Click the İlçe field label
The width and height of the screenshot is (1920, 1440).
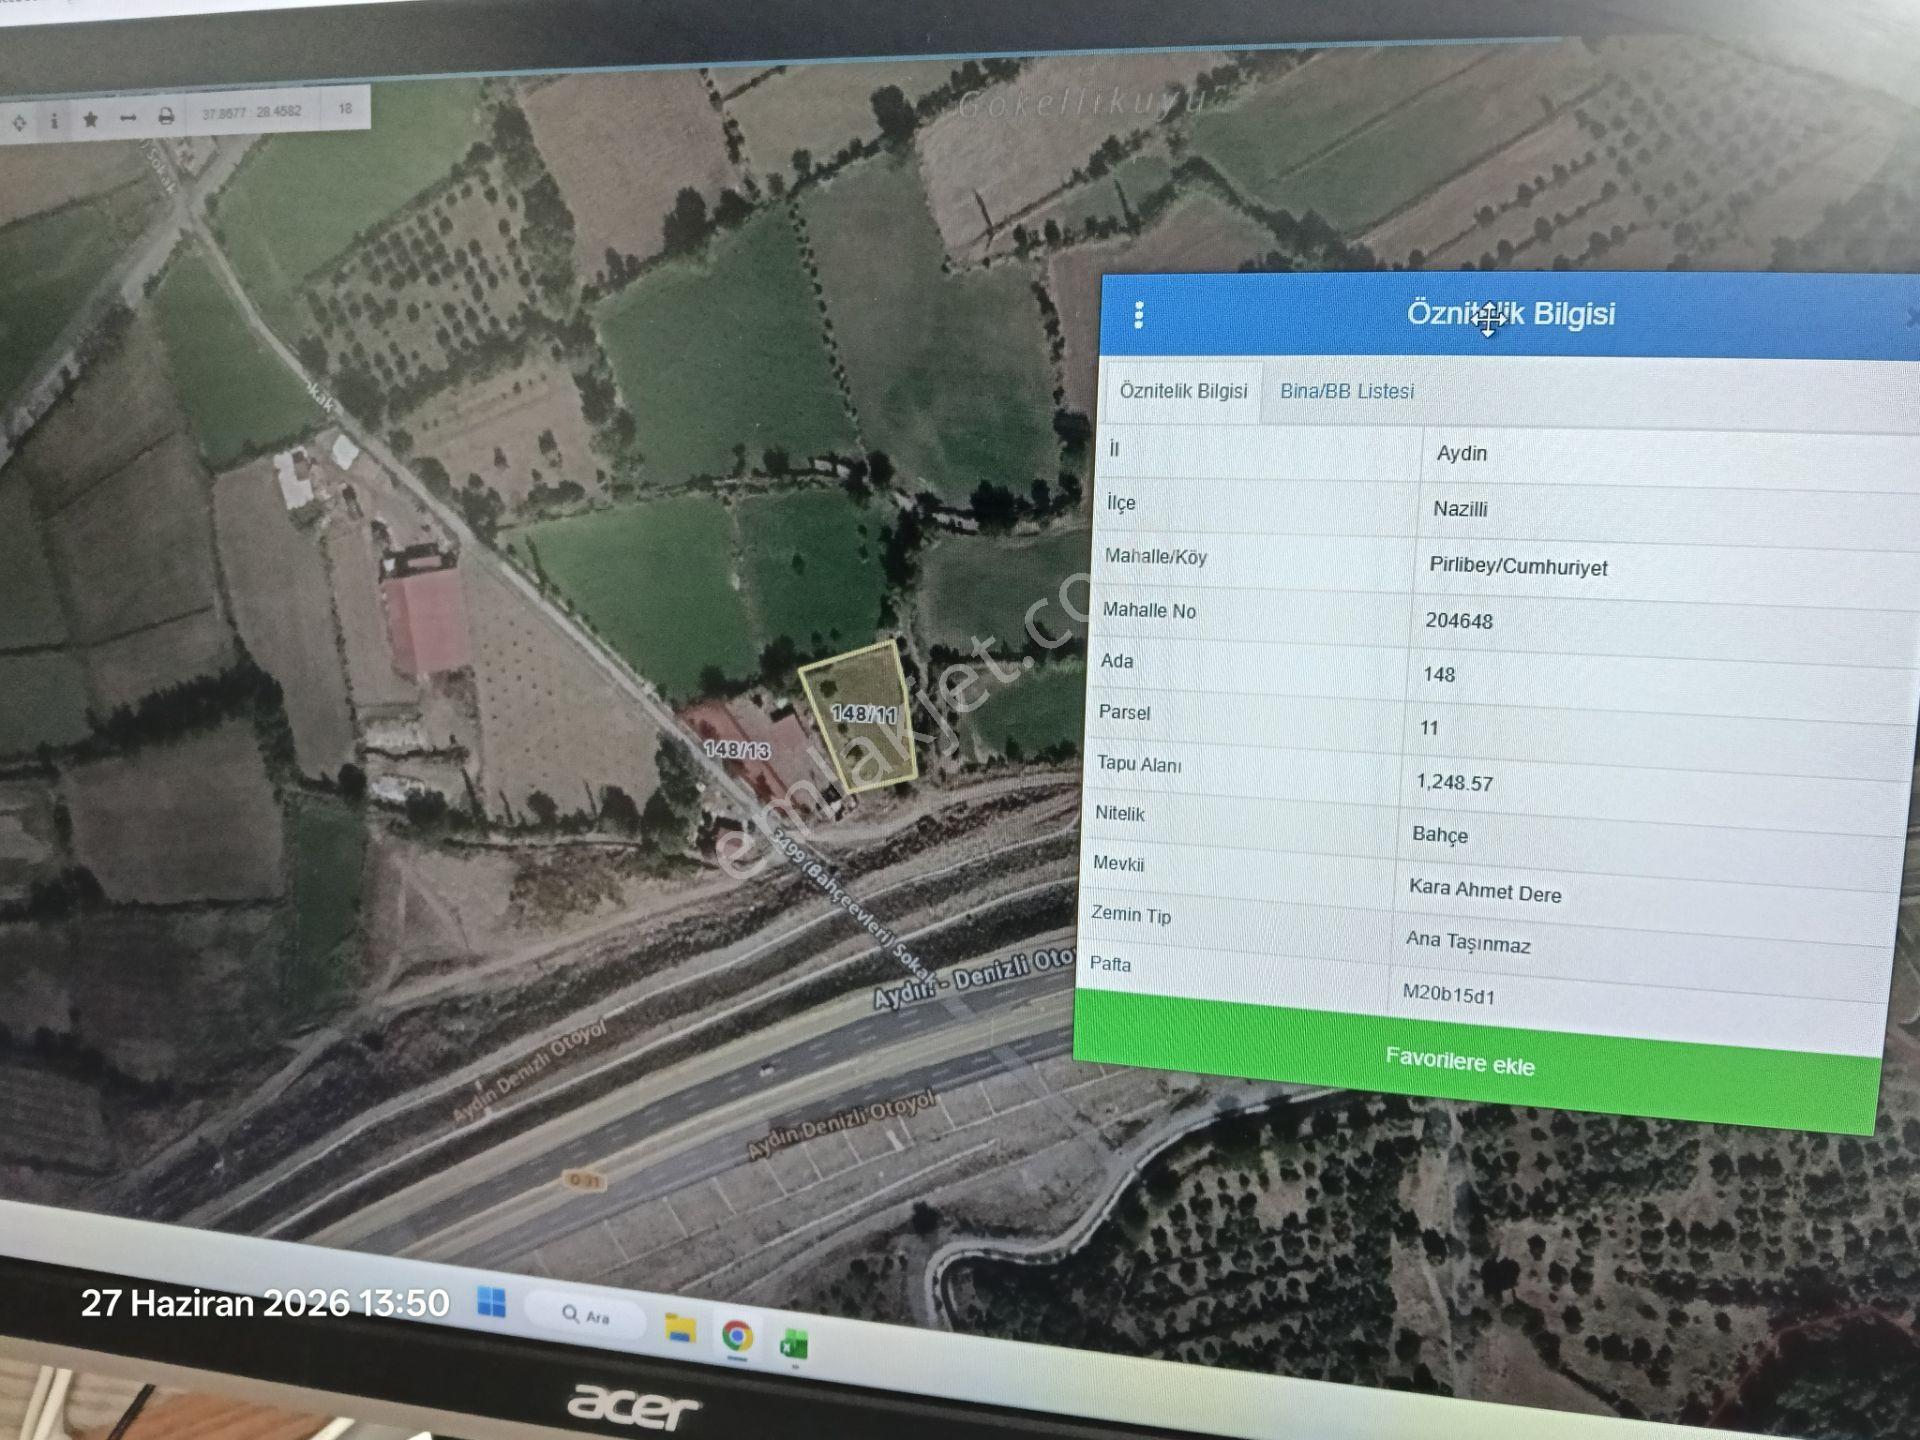1121,502
